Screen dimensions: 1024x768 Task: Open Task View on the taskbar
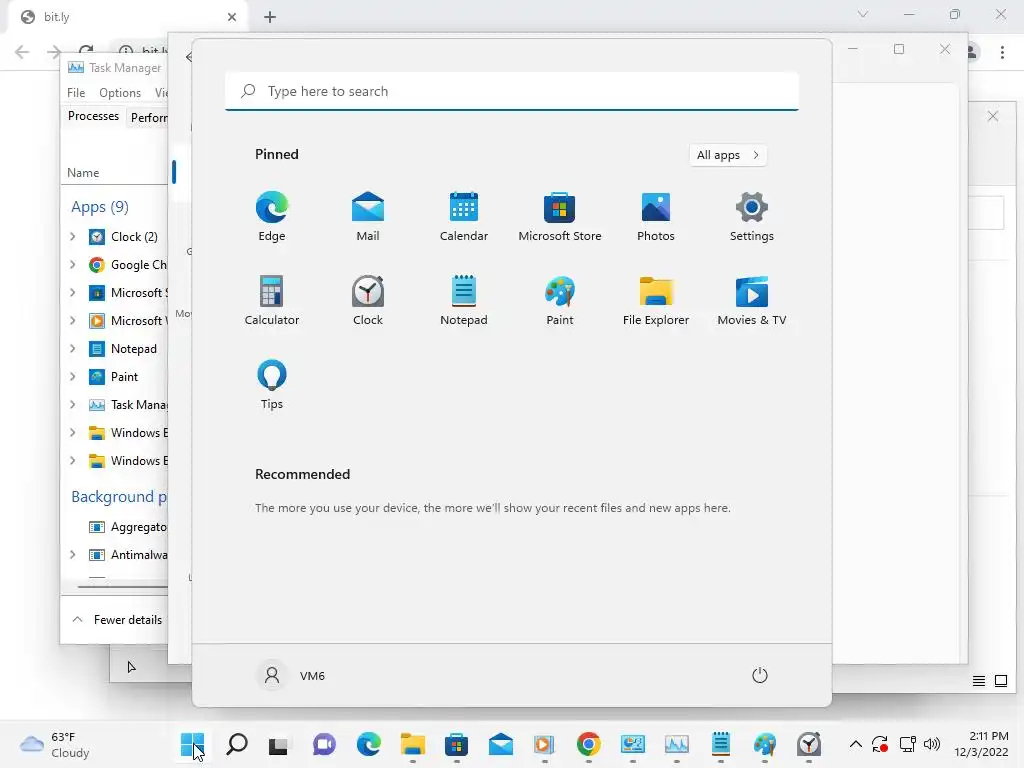[x=279, y=744]
